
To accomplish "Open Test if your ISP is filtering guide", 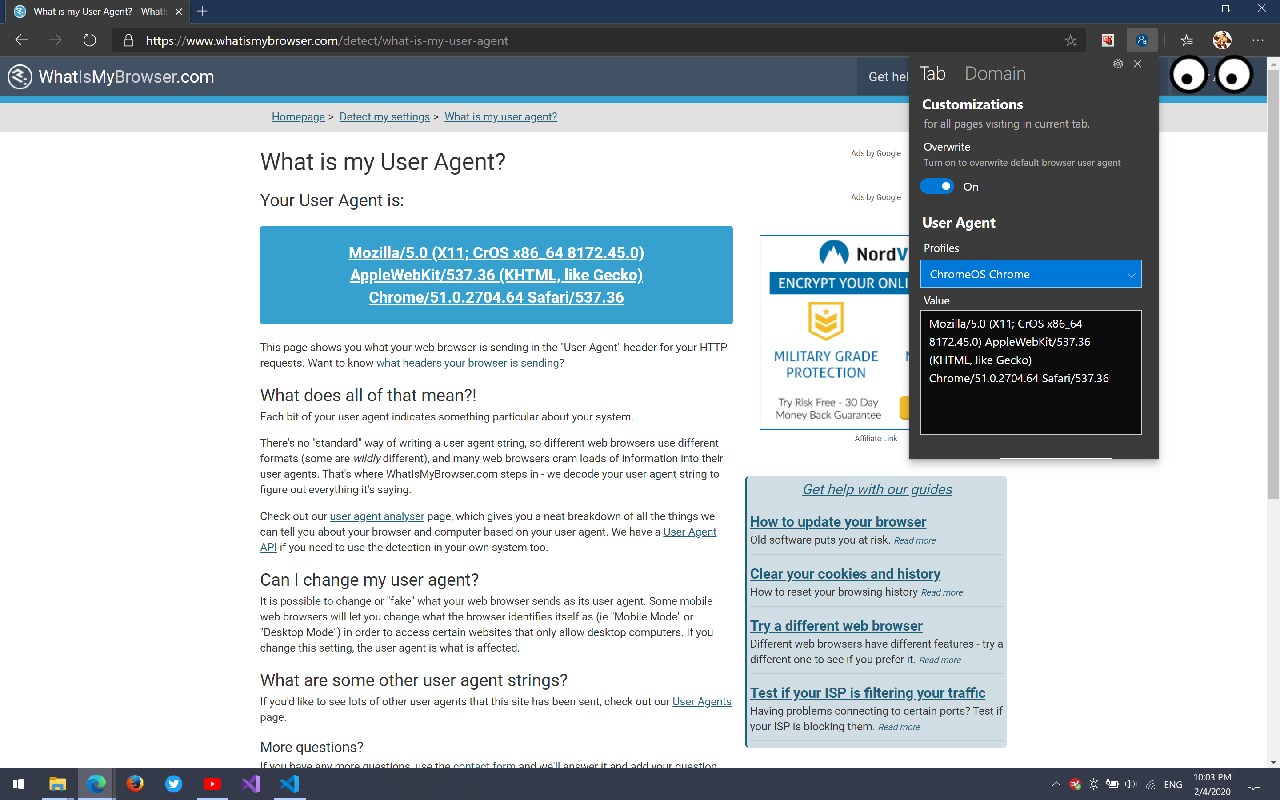I will pyautogui.click(x=867, y=693).
